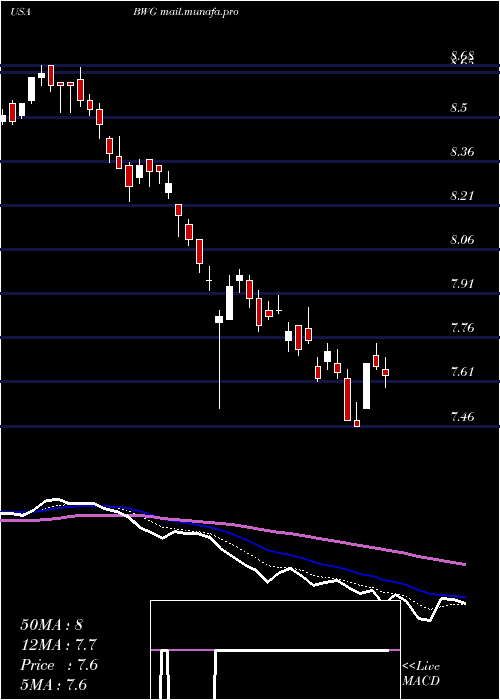The width and height of the screenshot is (500, 700).
Task: Click the 7.91 price axis label
Action: point(462,283)
